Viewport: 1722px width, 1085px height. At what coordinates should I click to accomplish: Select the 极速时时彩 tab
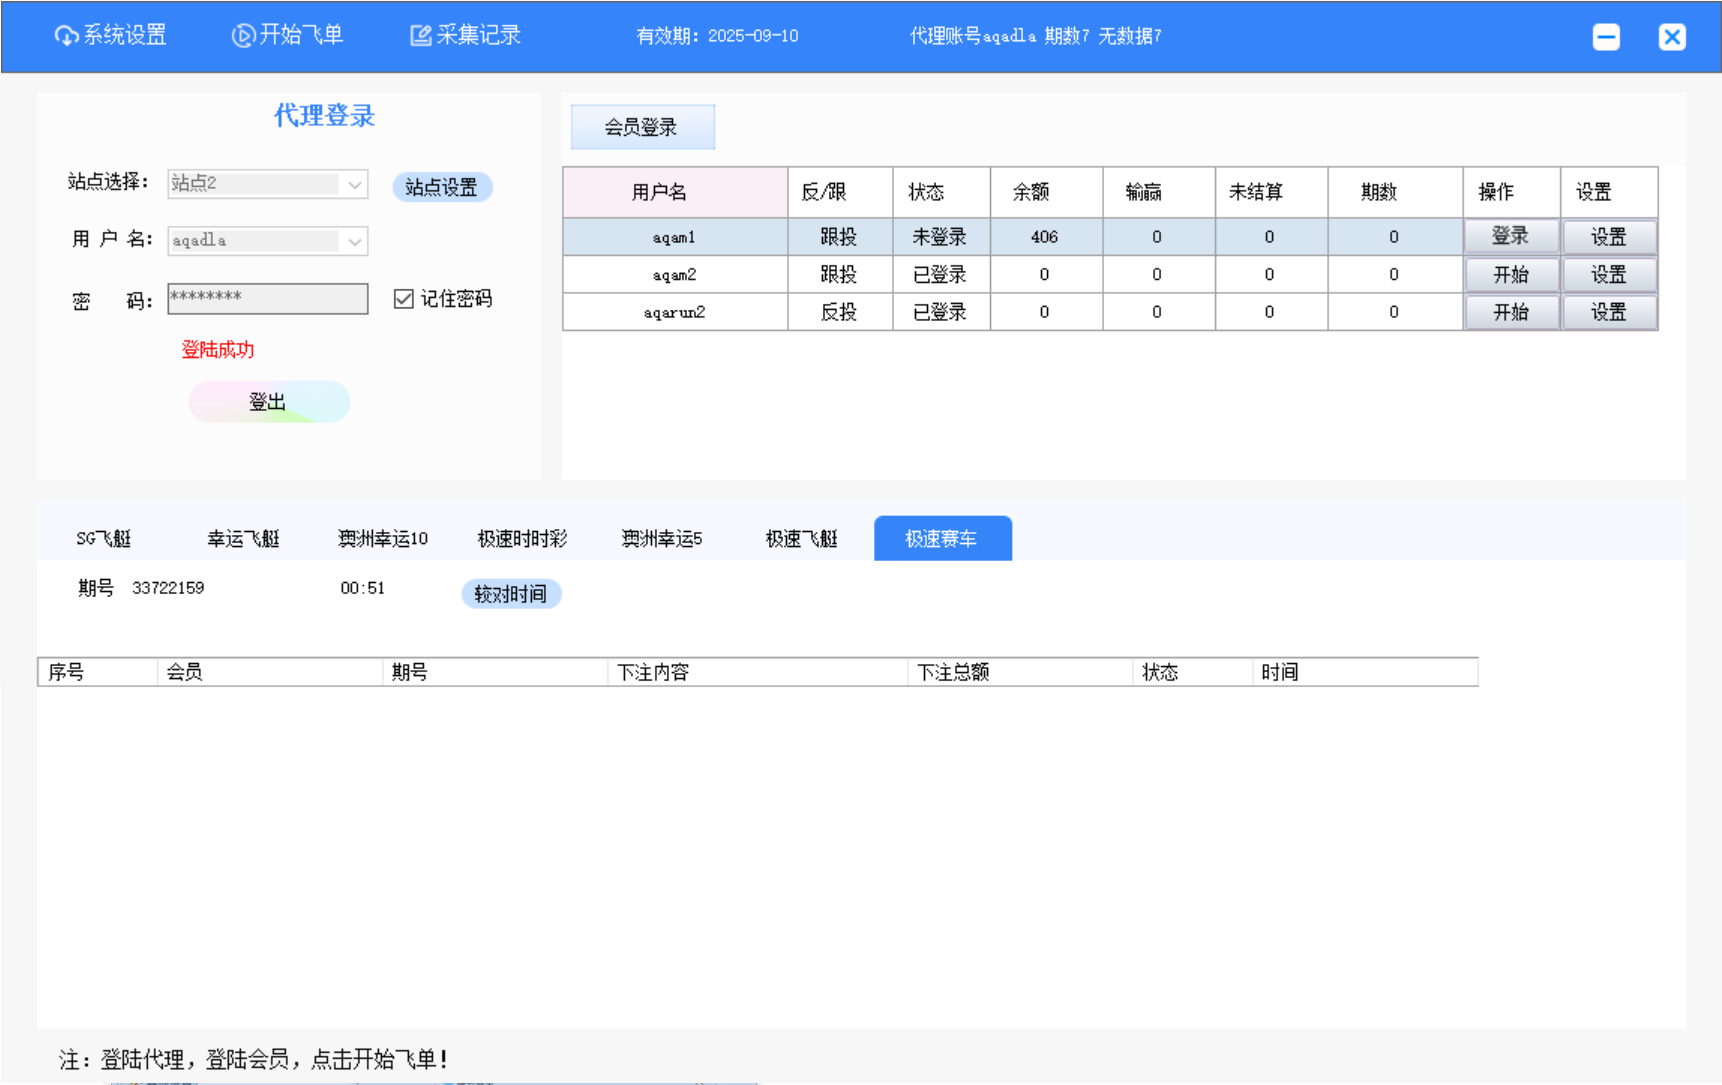click(522, 539)
